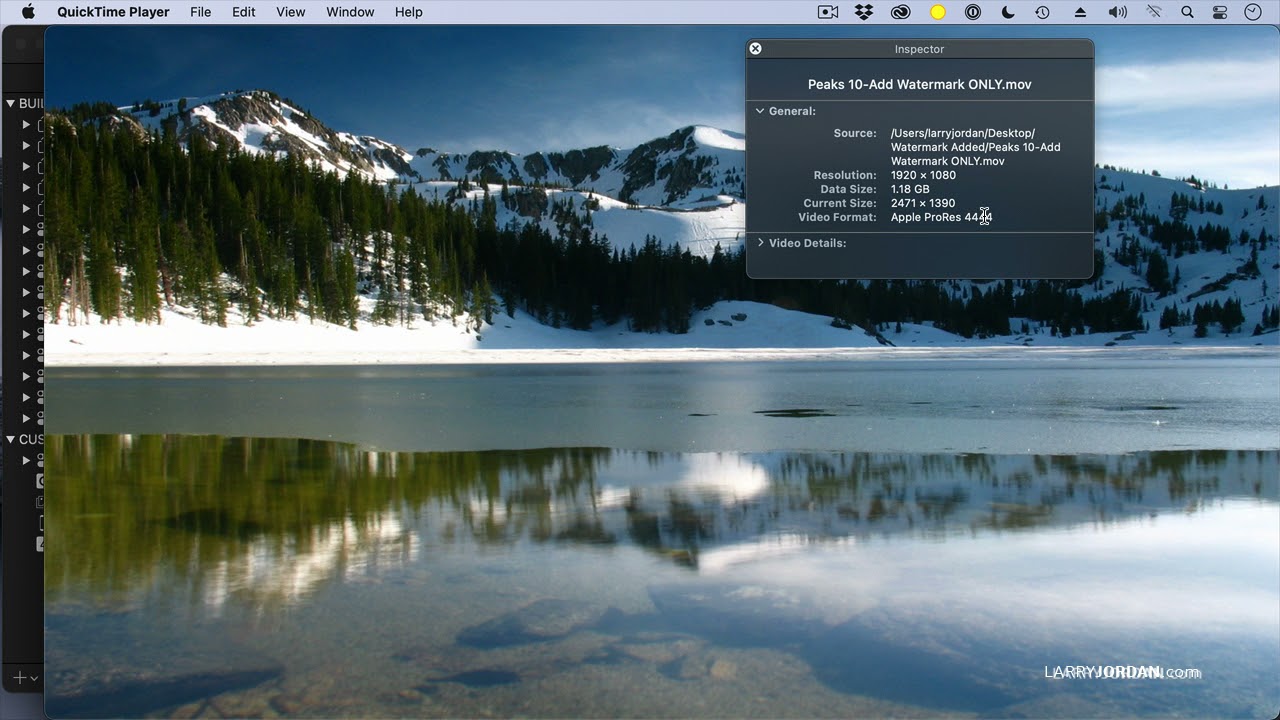Viewport: 1280px width, 720px height.
Task: Open the Window menu
Action: (350, 12)
